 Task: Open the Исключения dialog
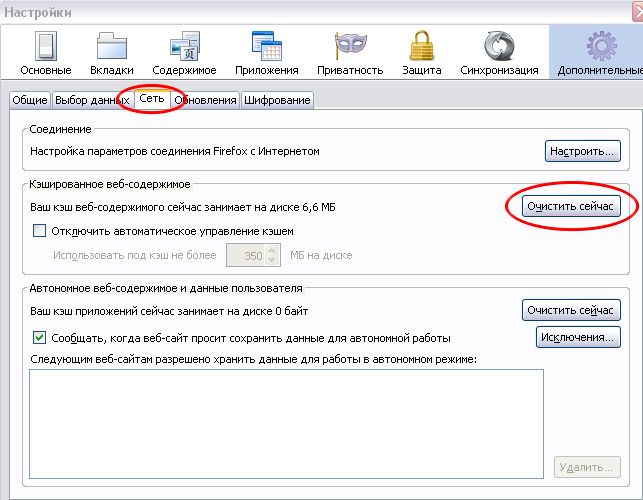tap(578, 337)
